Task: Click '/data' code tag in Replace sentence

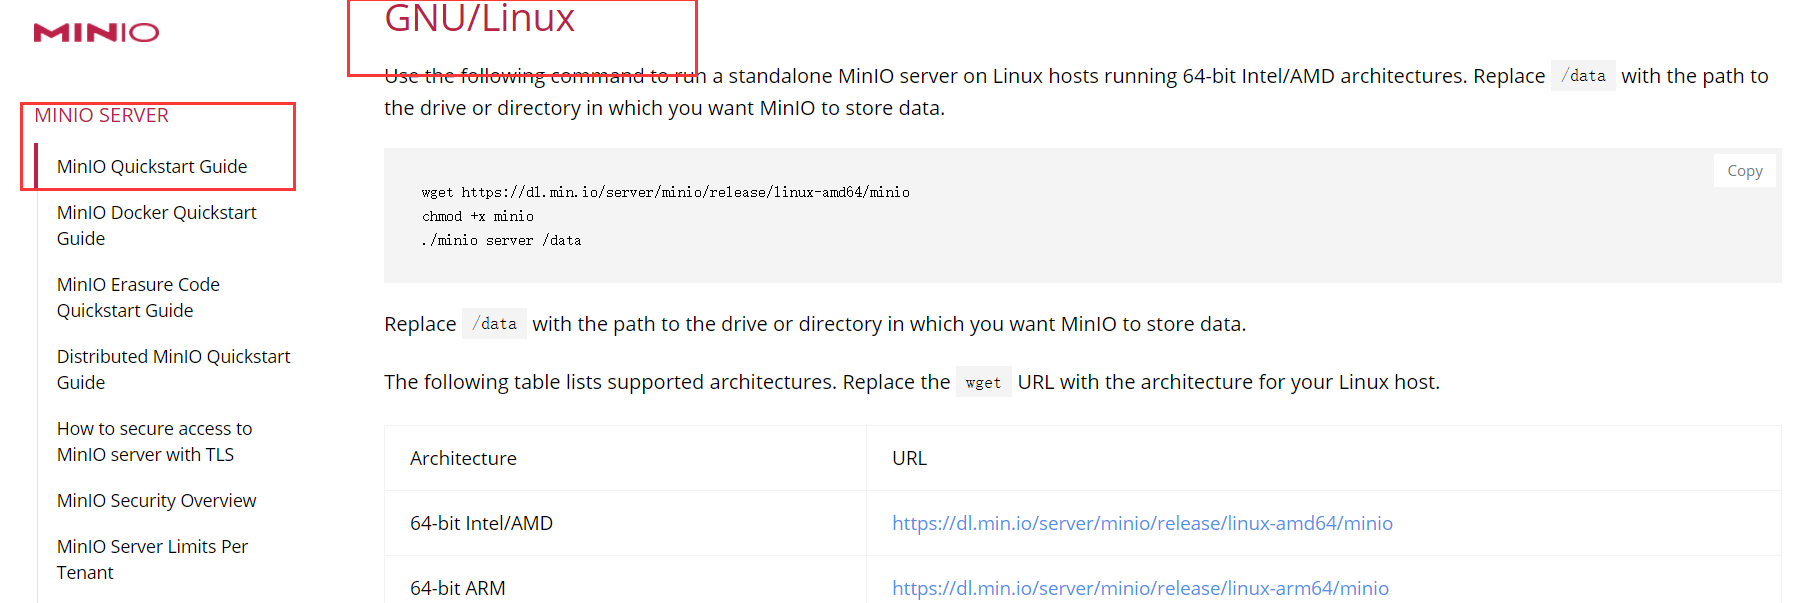Action: pyautogui.click(x=494, y=324)
